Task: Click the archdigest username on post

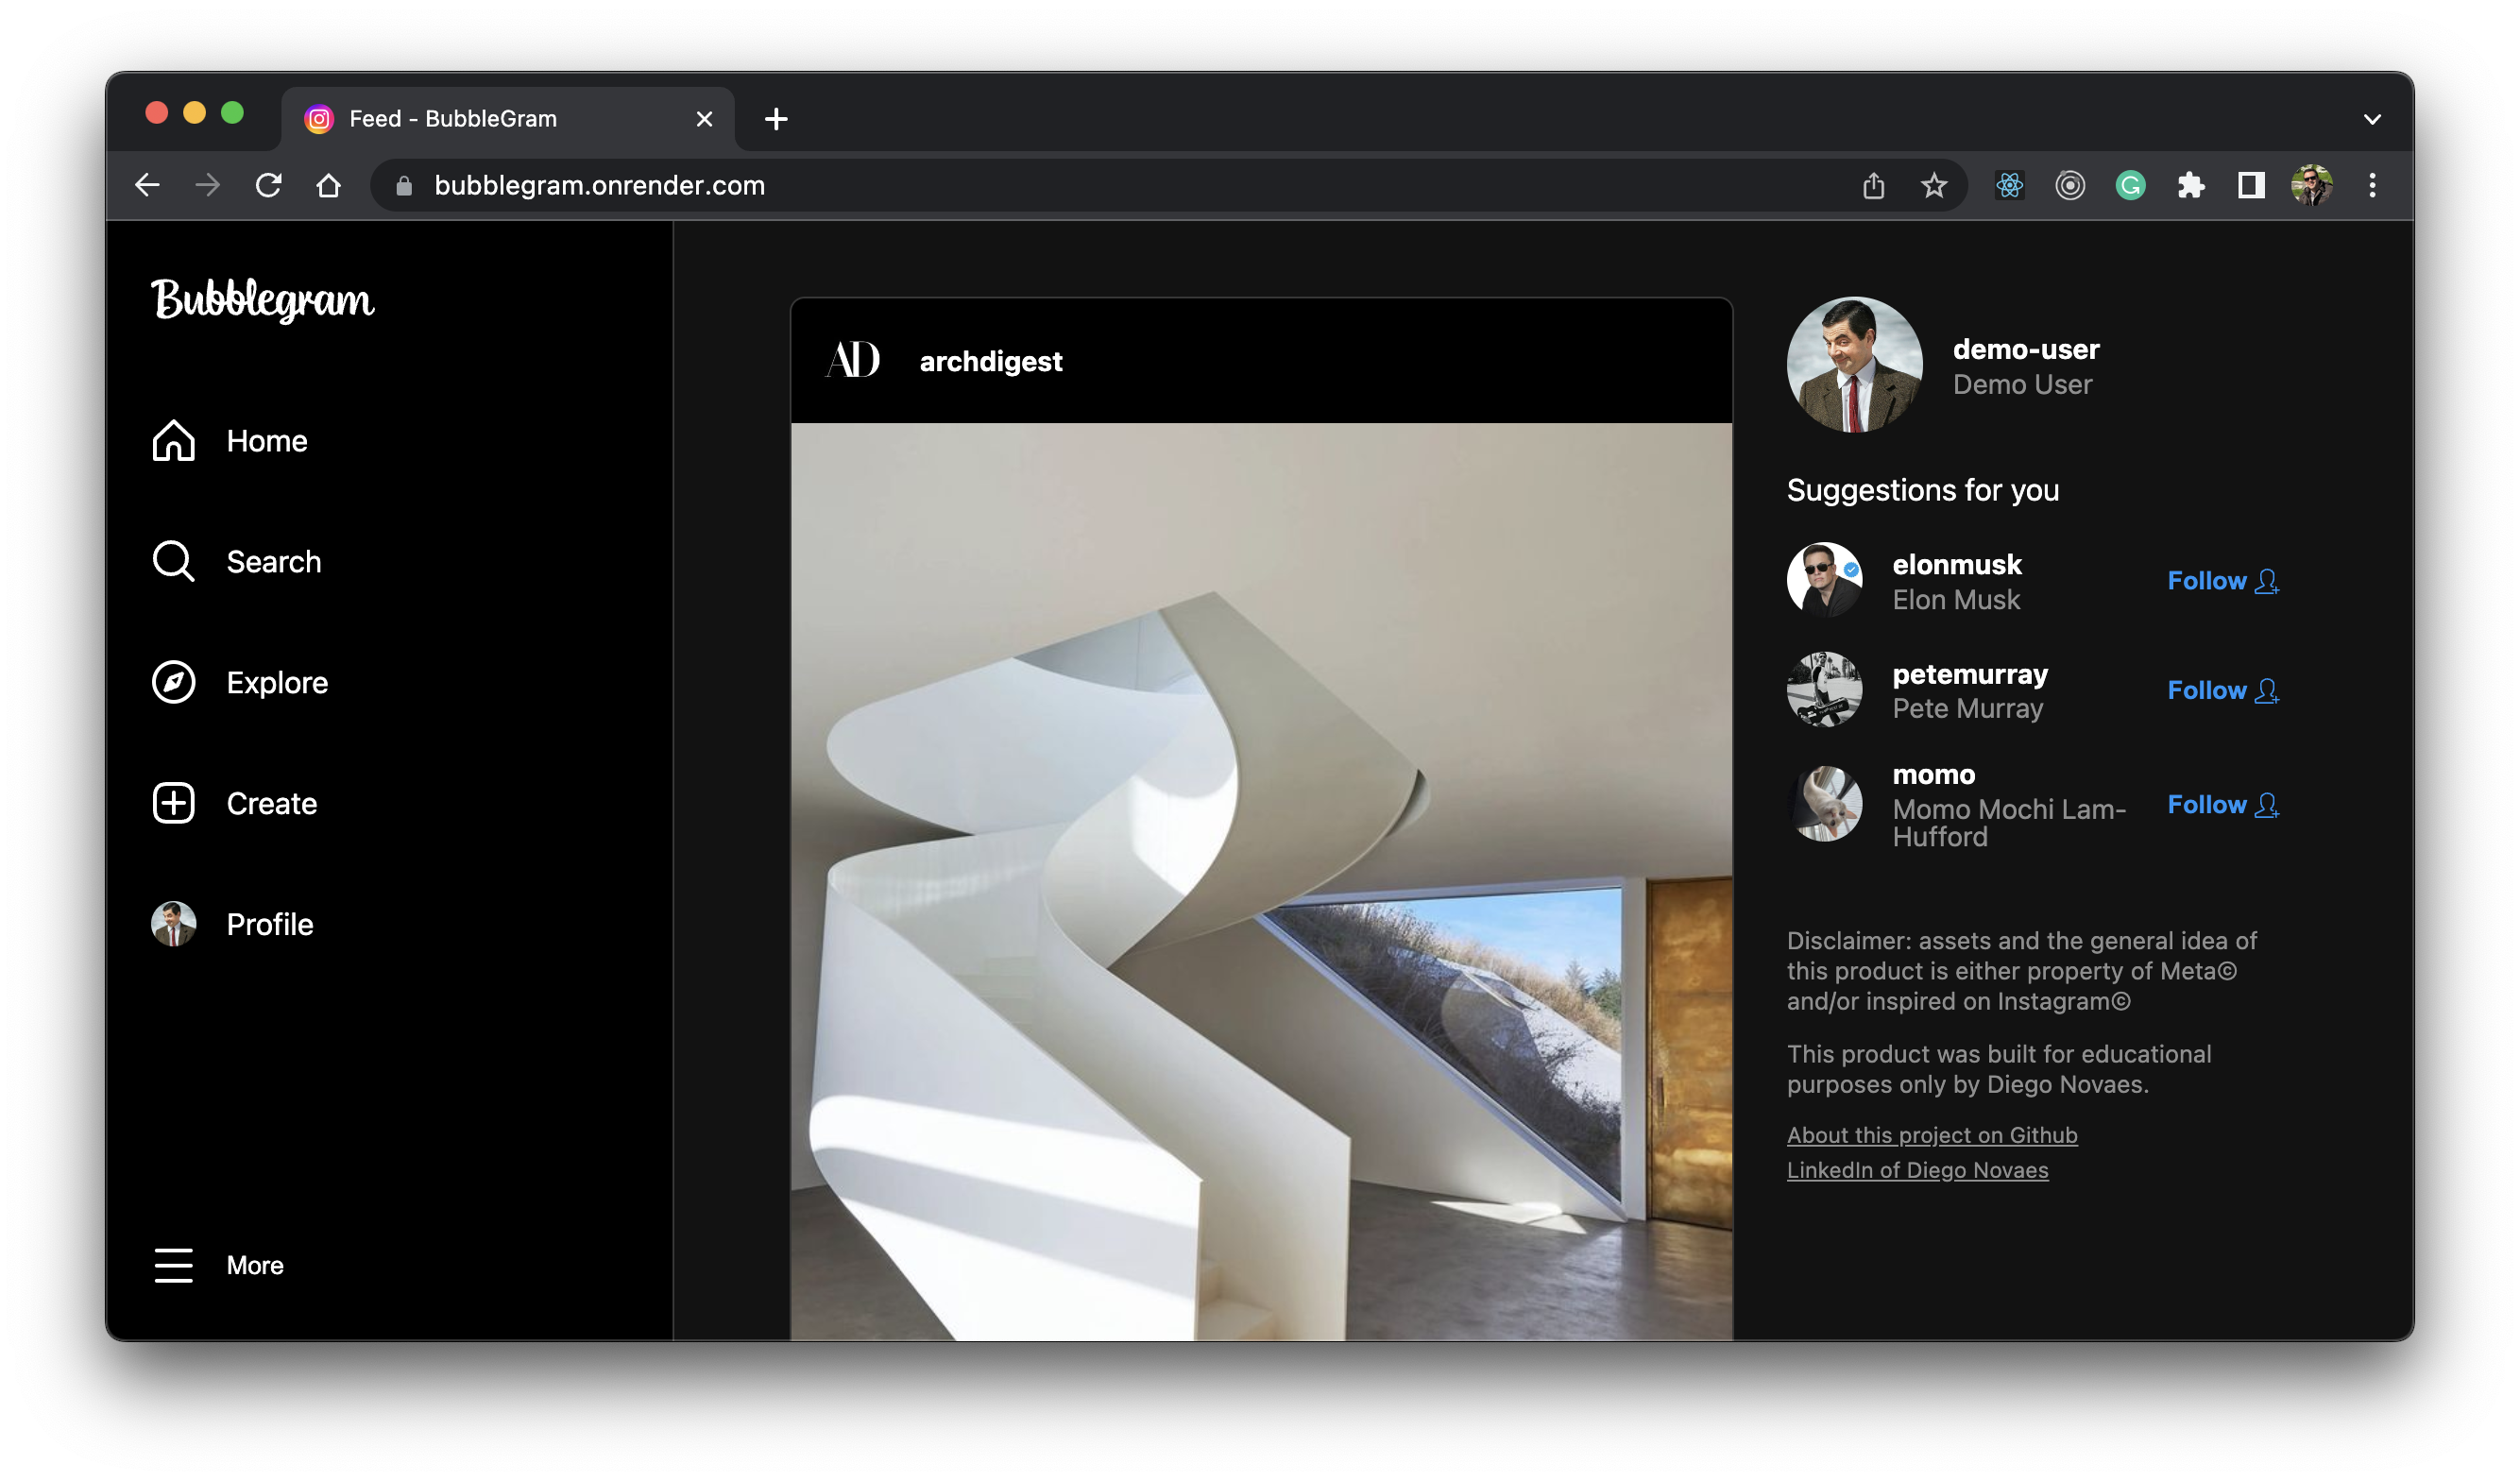Action: (x=991, y=361)
